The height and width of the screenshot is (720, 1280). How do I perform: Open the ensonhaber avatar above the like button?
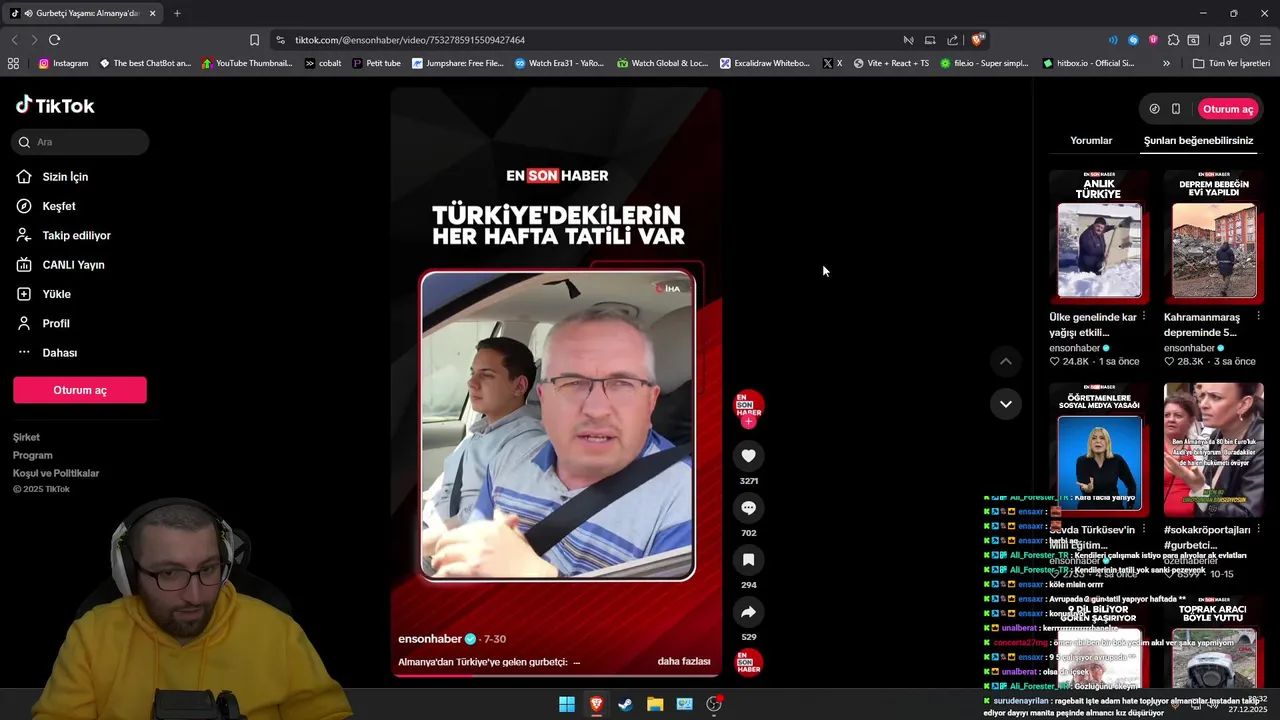749,405
